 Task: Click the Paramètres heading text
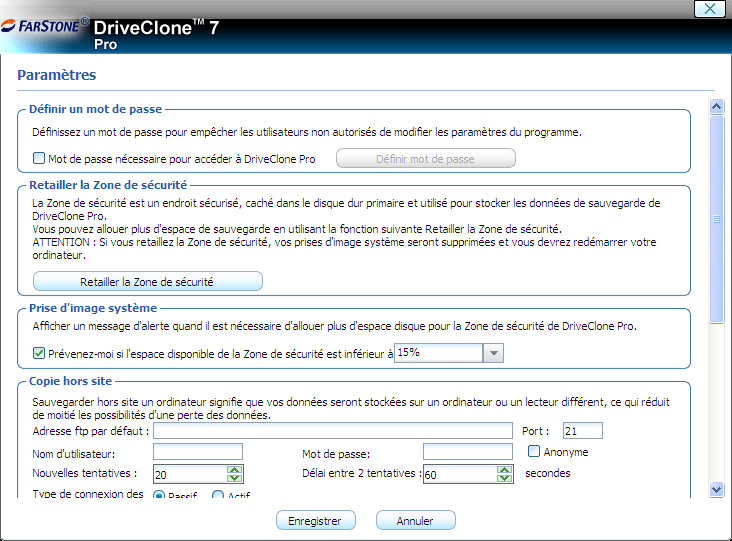pos(57,75)
